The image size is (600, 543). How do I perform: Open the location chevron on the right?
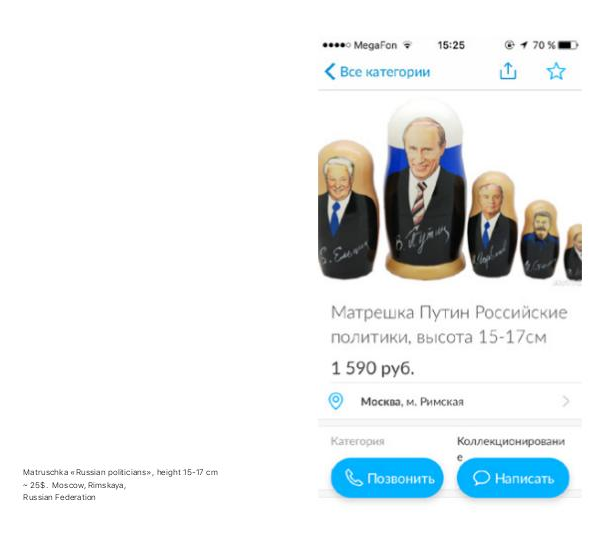[566, 401]
